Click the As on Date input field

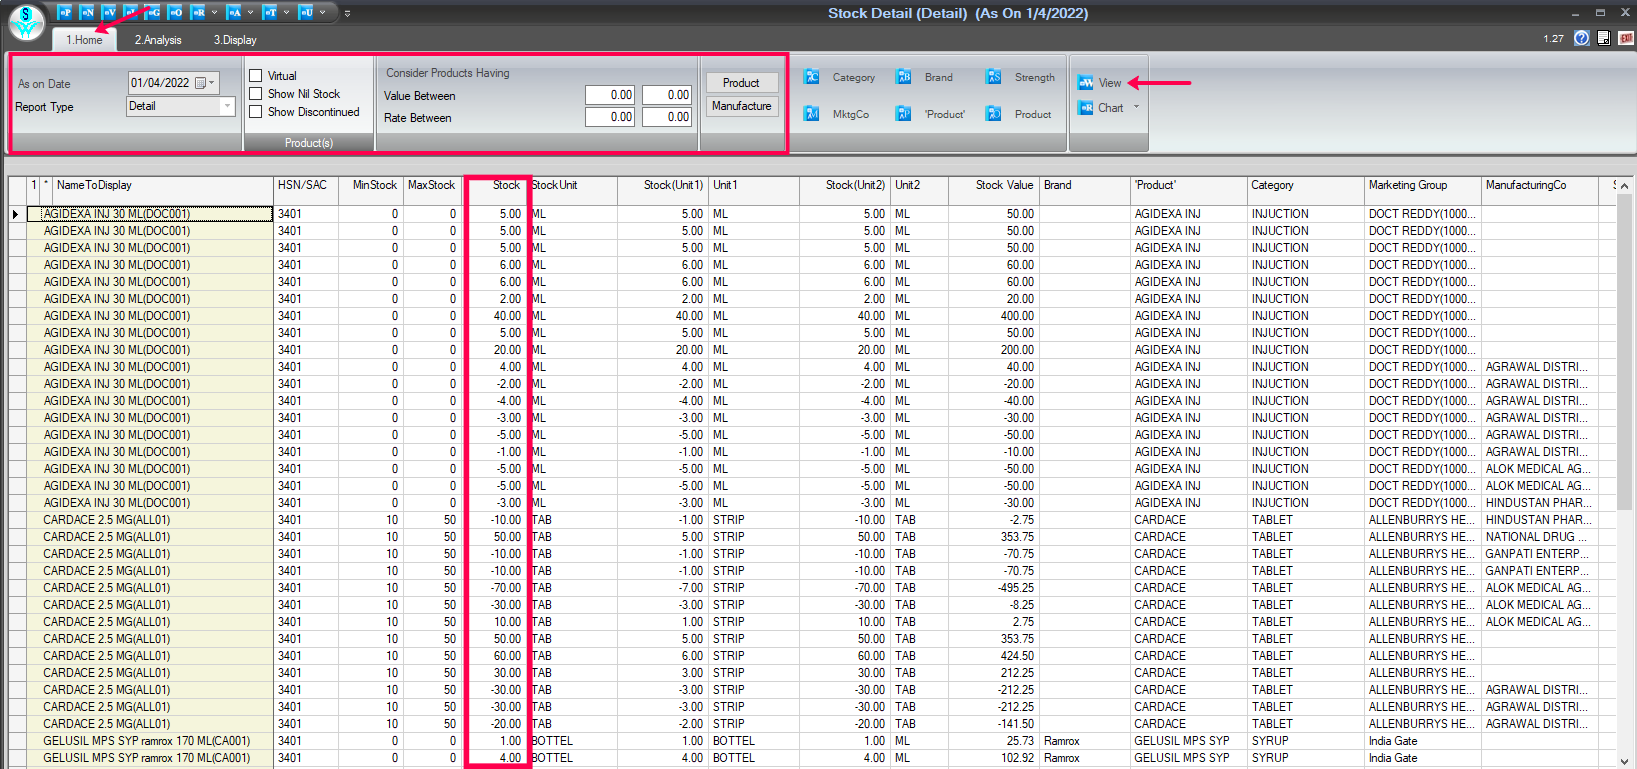pyautogui.click(x=173, y=83)
